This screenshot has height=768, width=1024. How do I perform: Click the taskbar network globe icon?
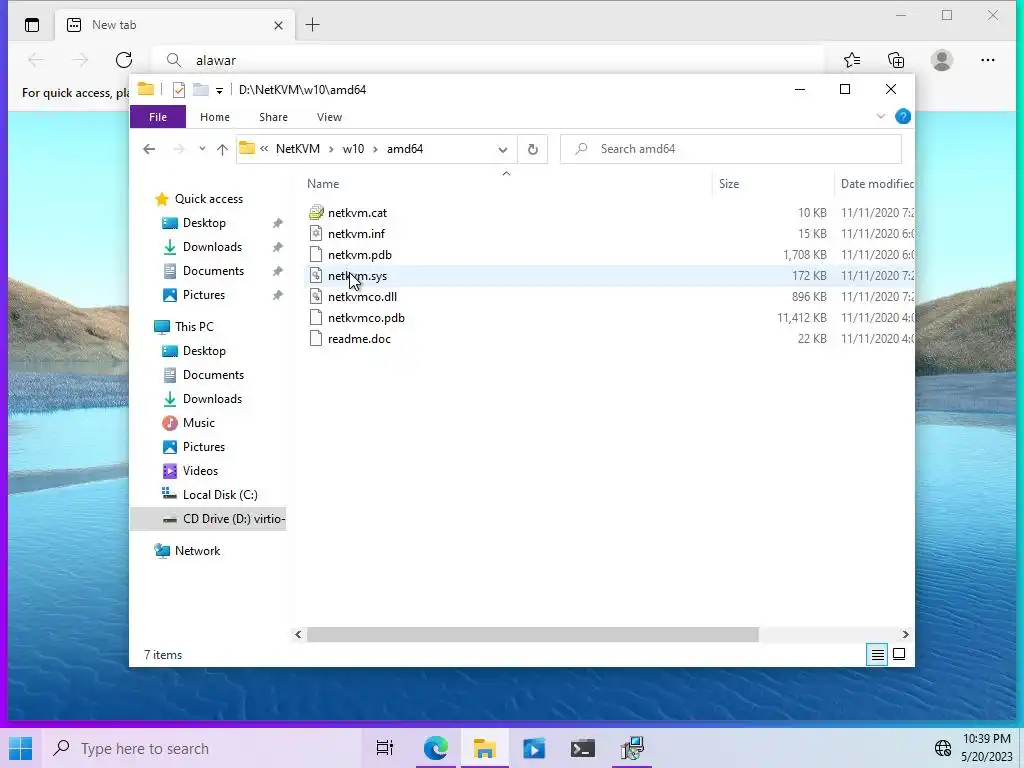click(943, 748)
